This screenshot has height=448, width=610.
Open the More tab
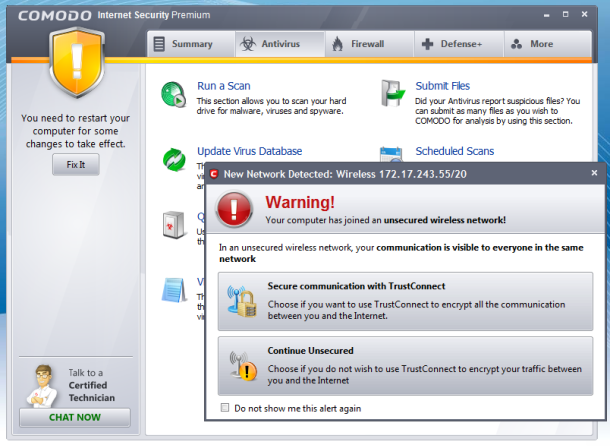[x=548, y=44]
